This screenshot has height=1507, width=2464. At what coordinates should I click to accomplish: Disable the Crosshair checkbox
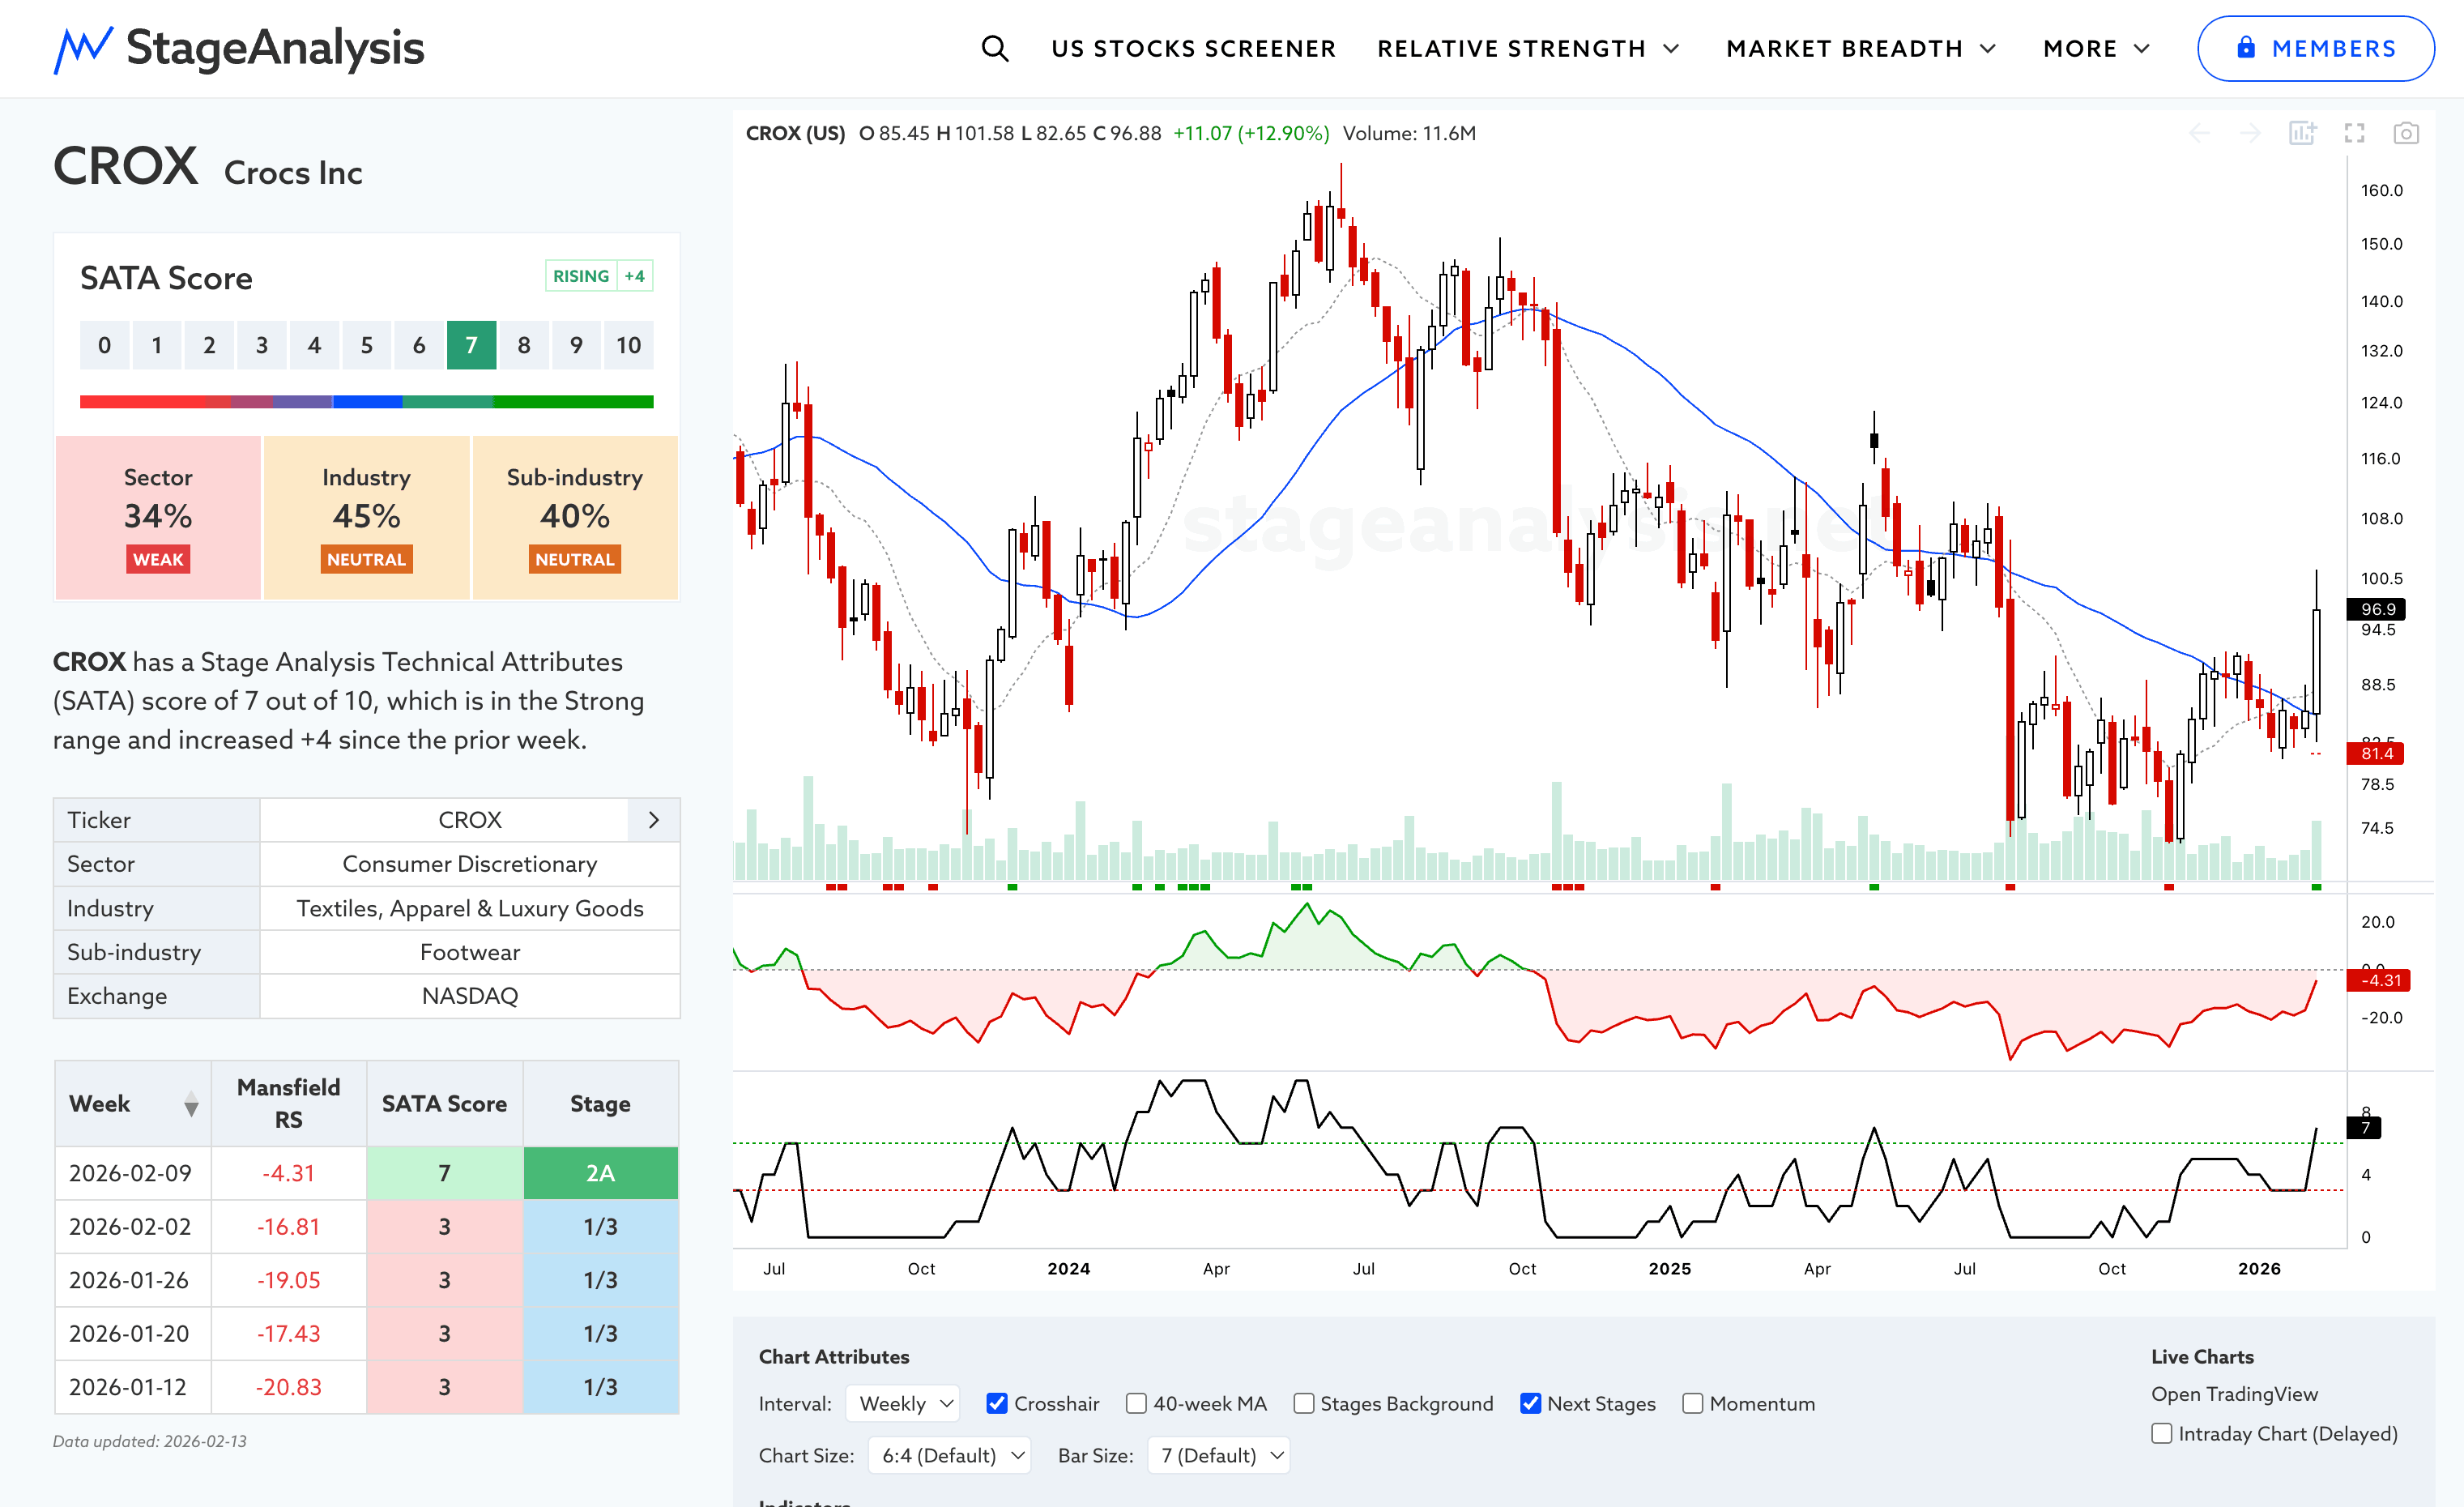coord(996,1403)
